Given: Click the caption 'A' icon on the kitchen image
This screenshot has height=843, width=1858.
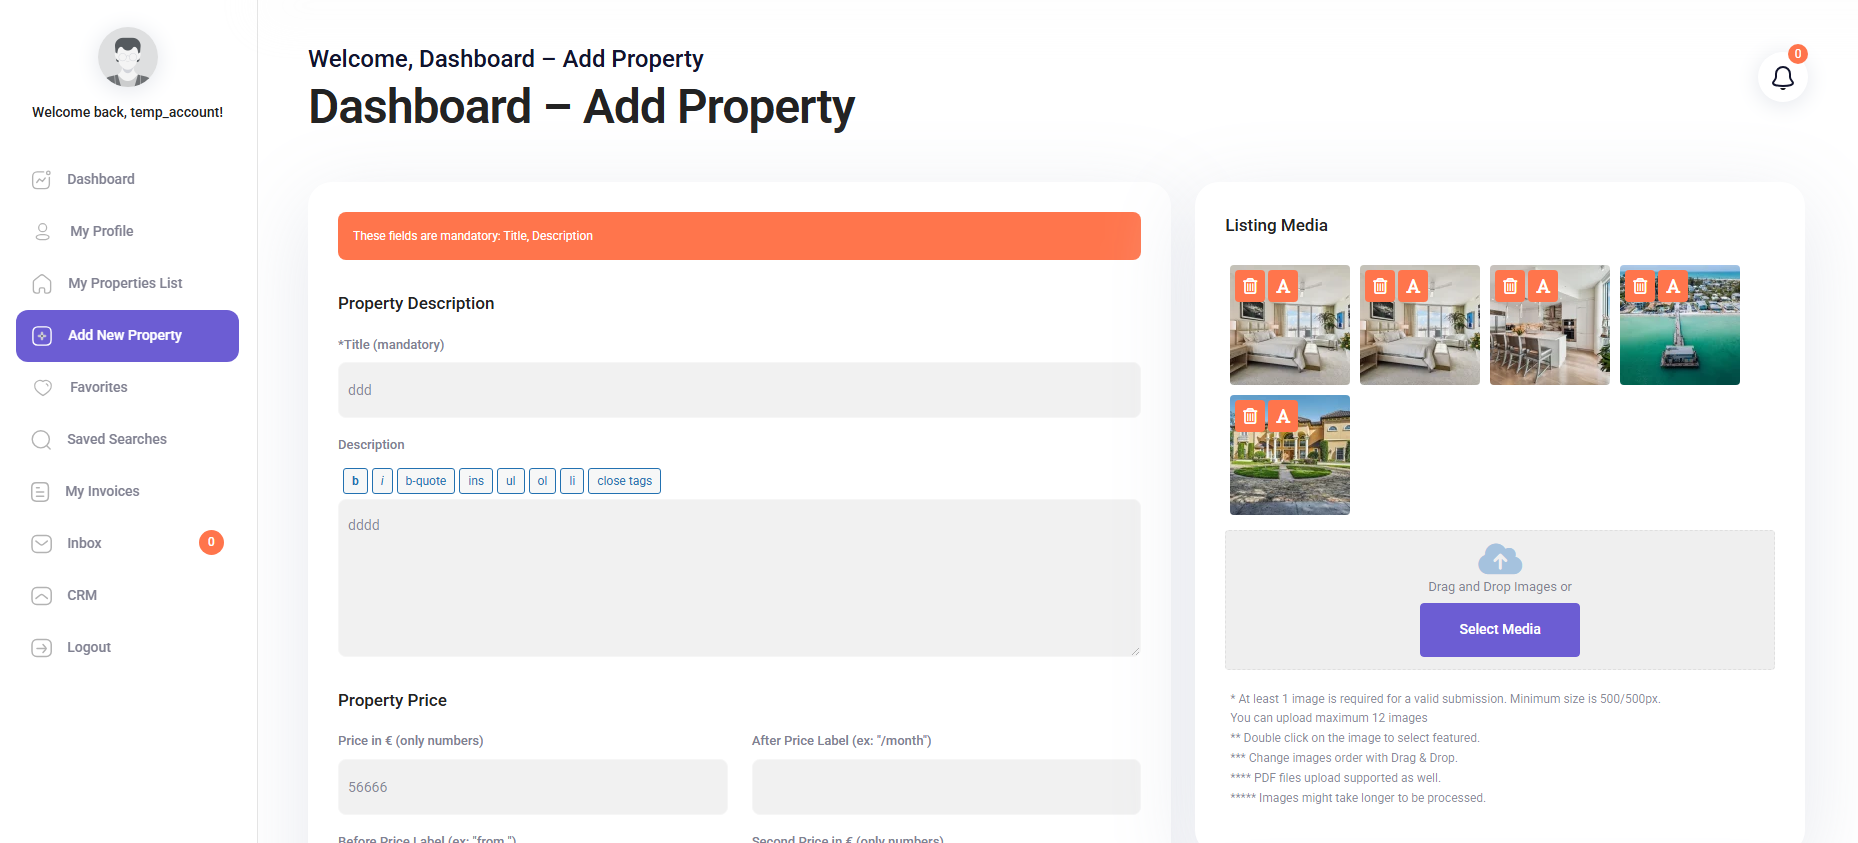Looking at the screenshot, I should (1543, 286).
